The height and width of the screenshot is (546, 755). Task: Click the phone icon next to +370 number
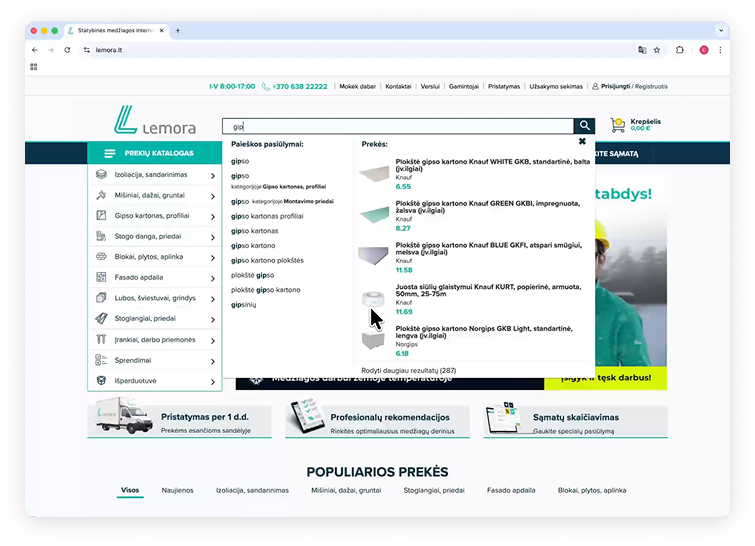tap(266, 87)
